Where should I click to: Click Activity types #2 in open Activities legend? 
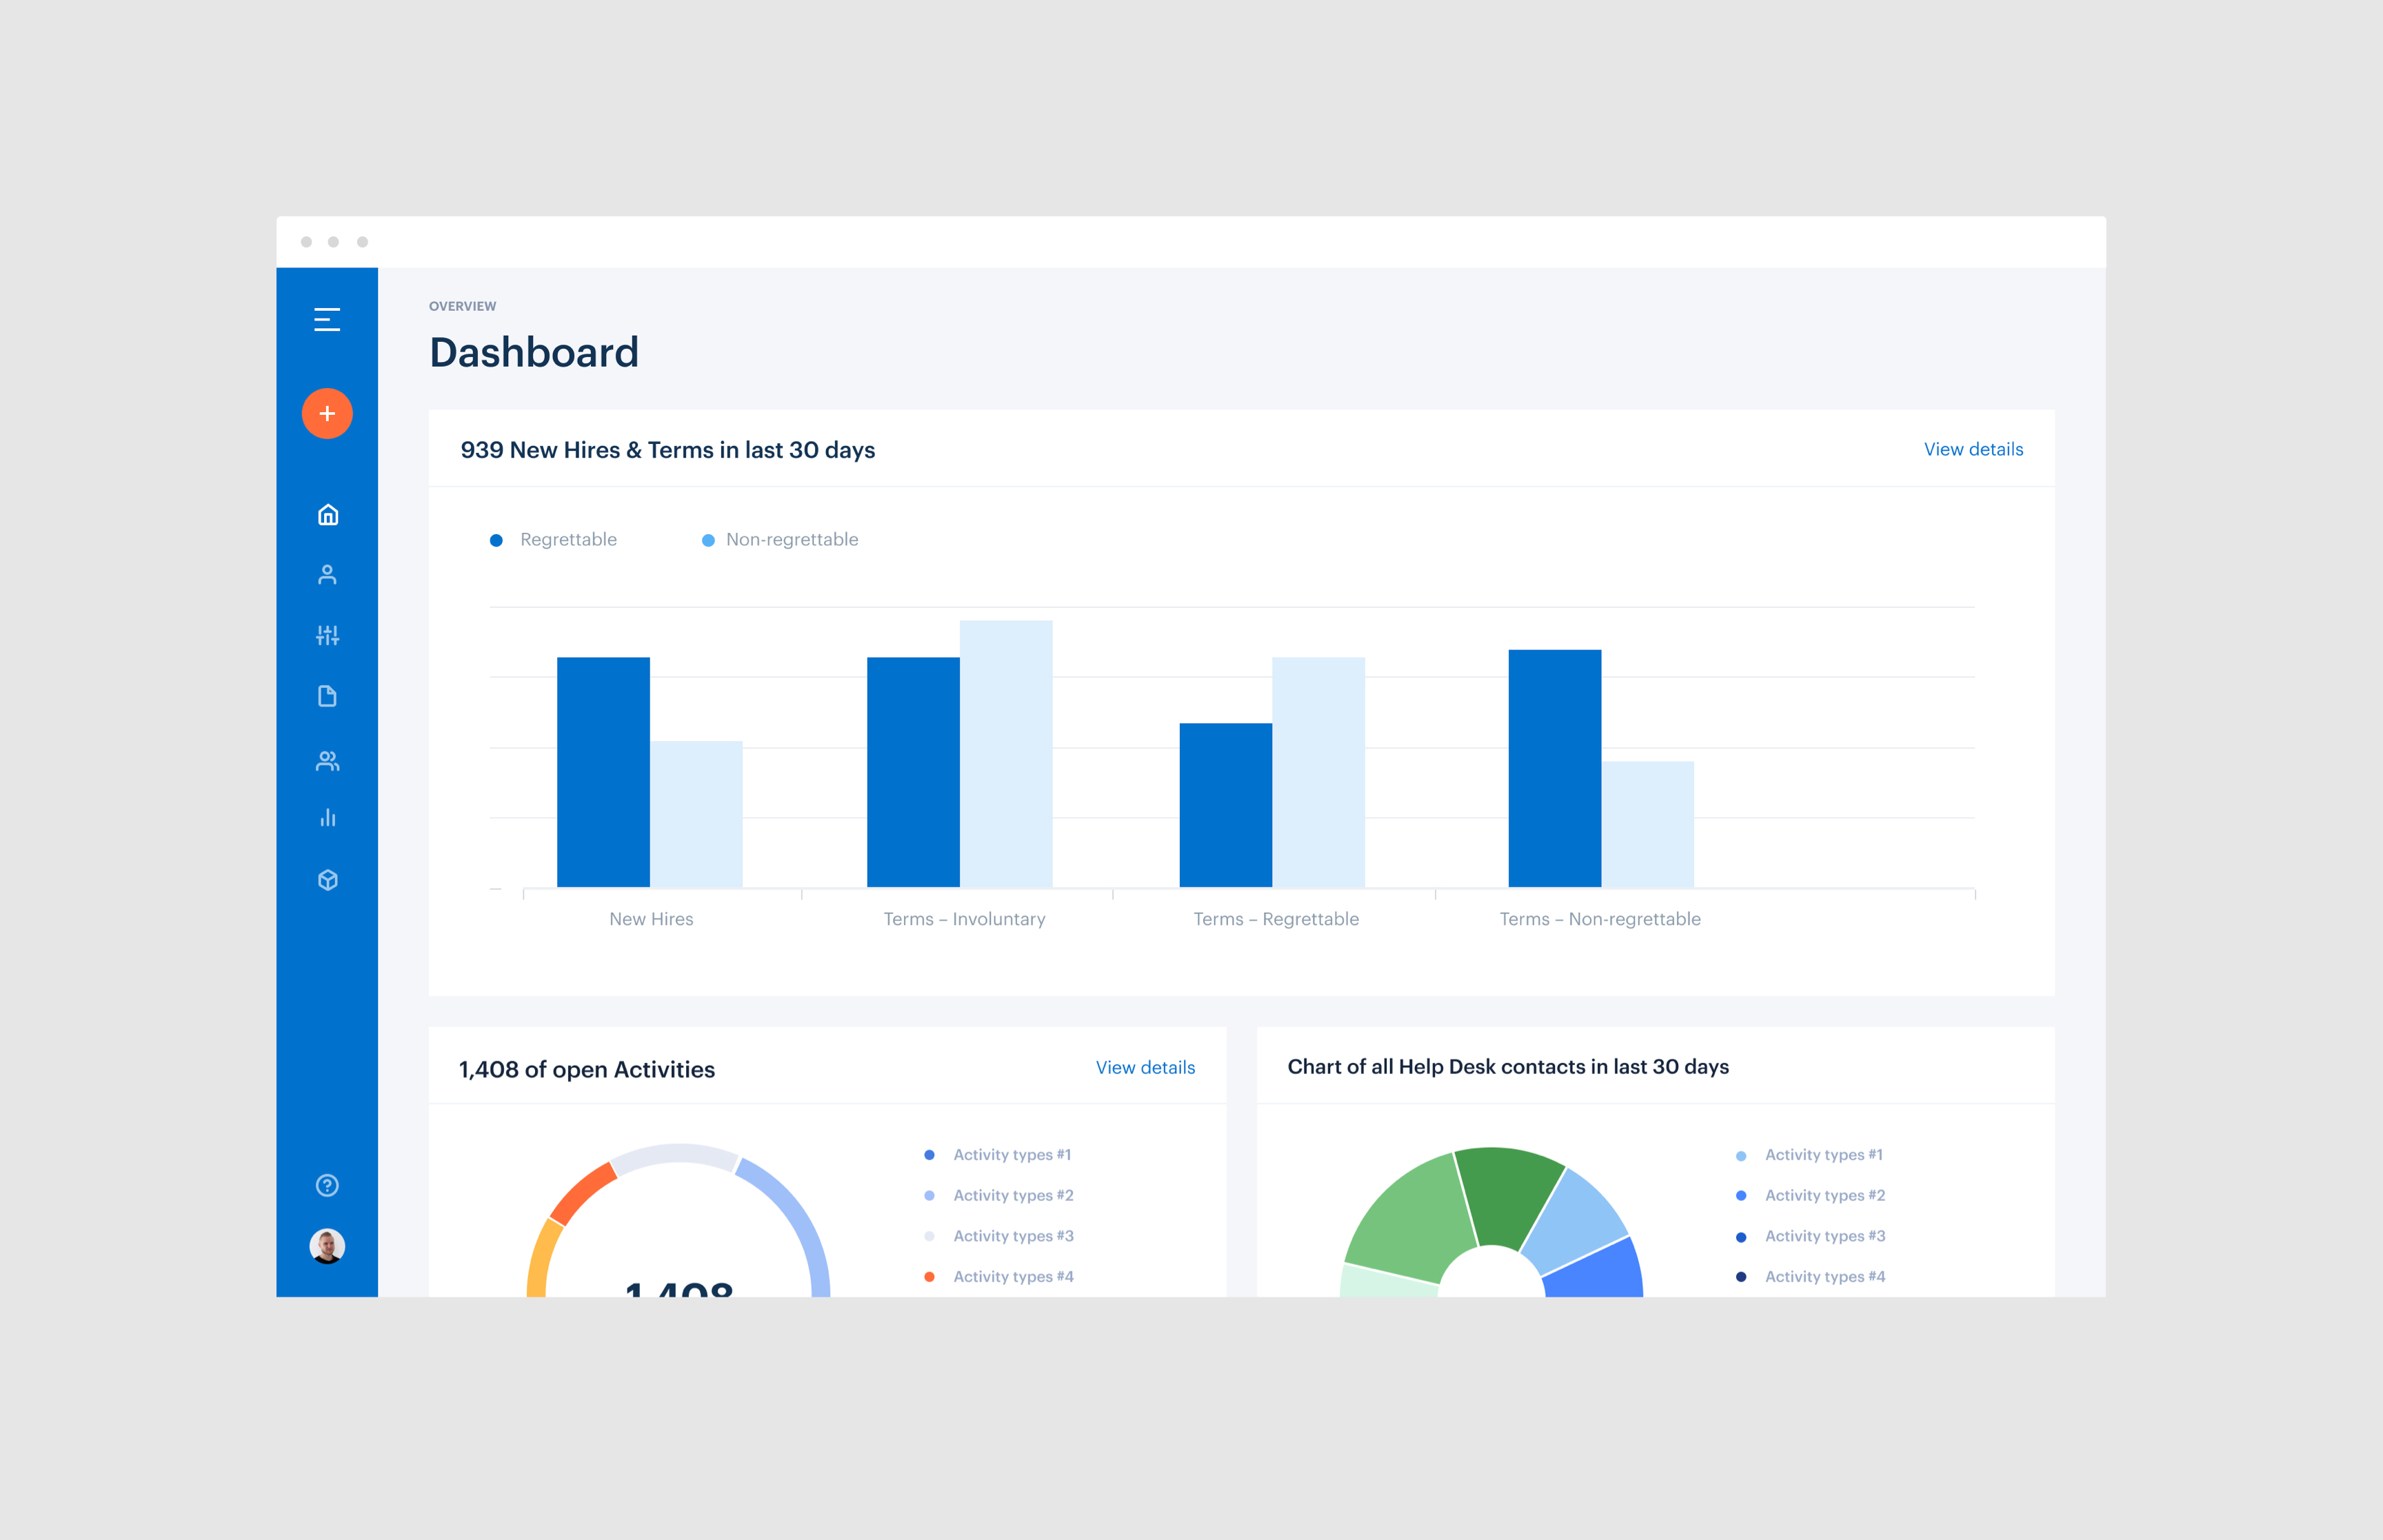click(999, 1196)
